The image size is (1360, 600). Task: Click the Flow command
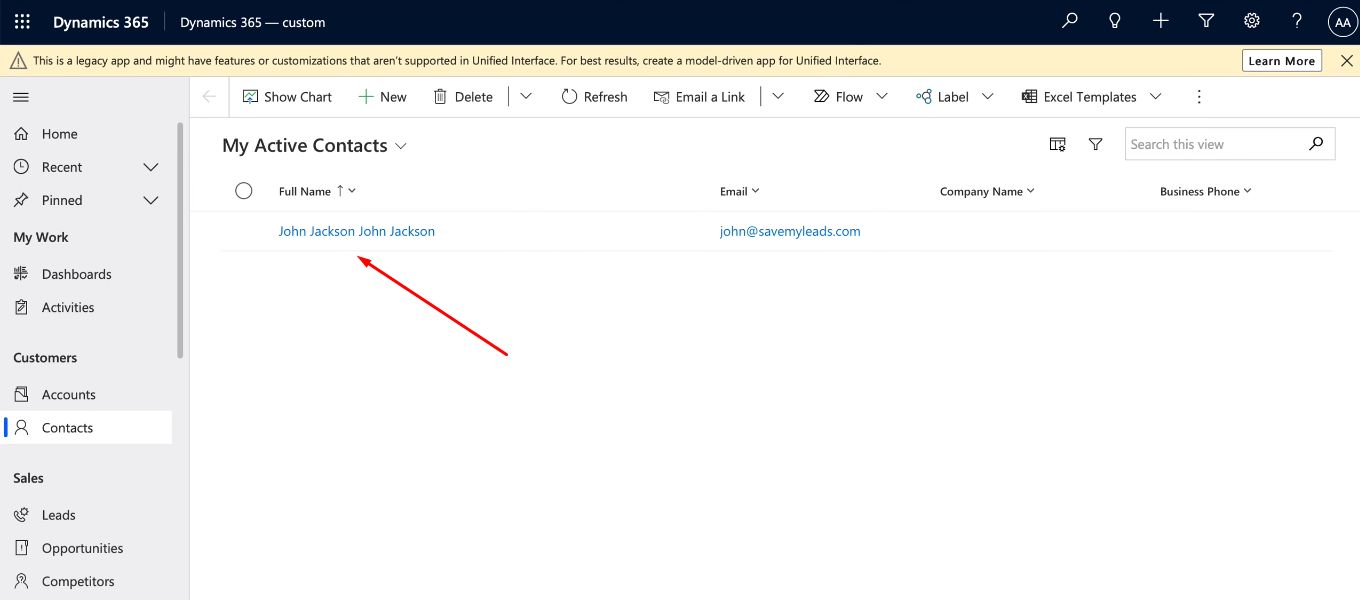839,97
